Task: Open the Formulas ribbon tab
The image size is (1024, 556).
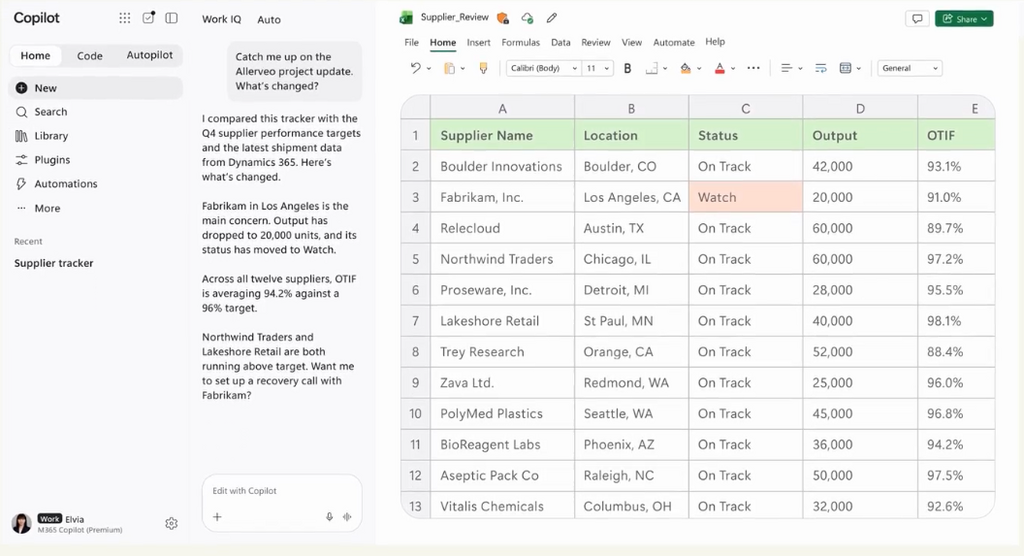Action: tap(520, 42)
